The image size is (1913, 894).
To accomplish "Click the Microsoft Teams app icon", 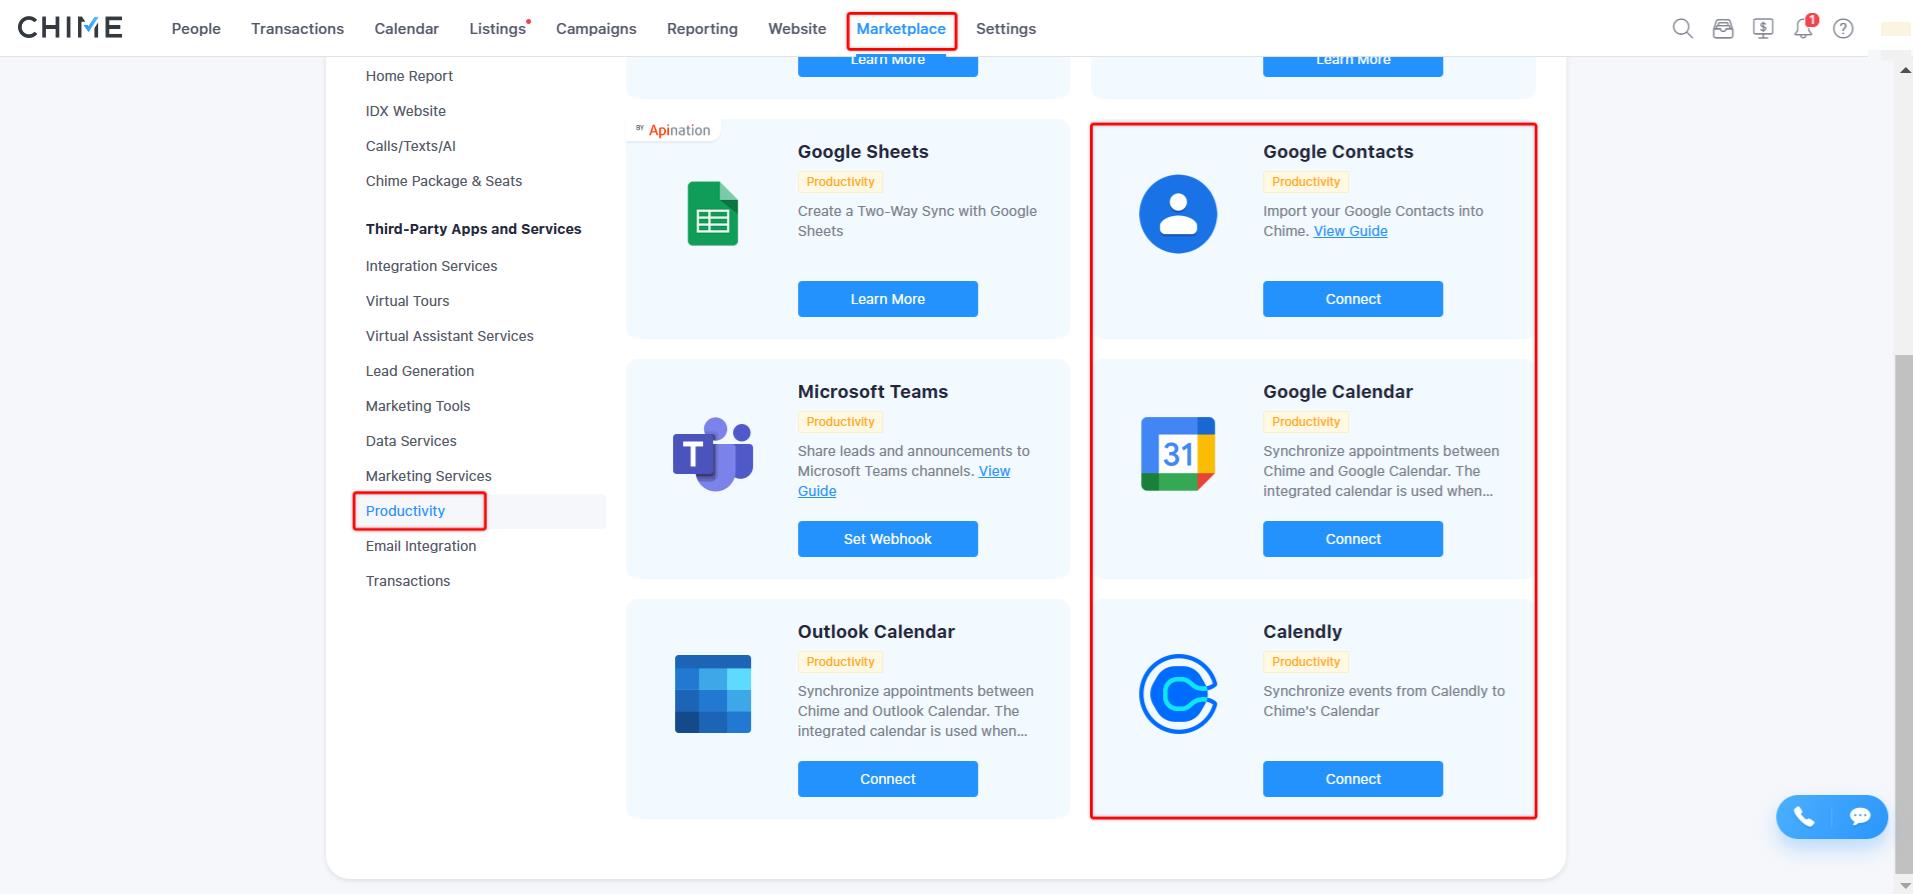I will click(713, 454).
